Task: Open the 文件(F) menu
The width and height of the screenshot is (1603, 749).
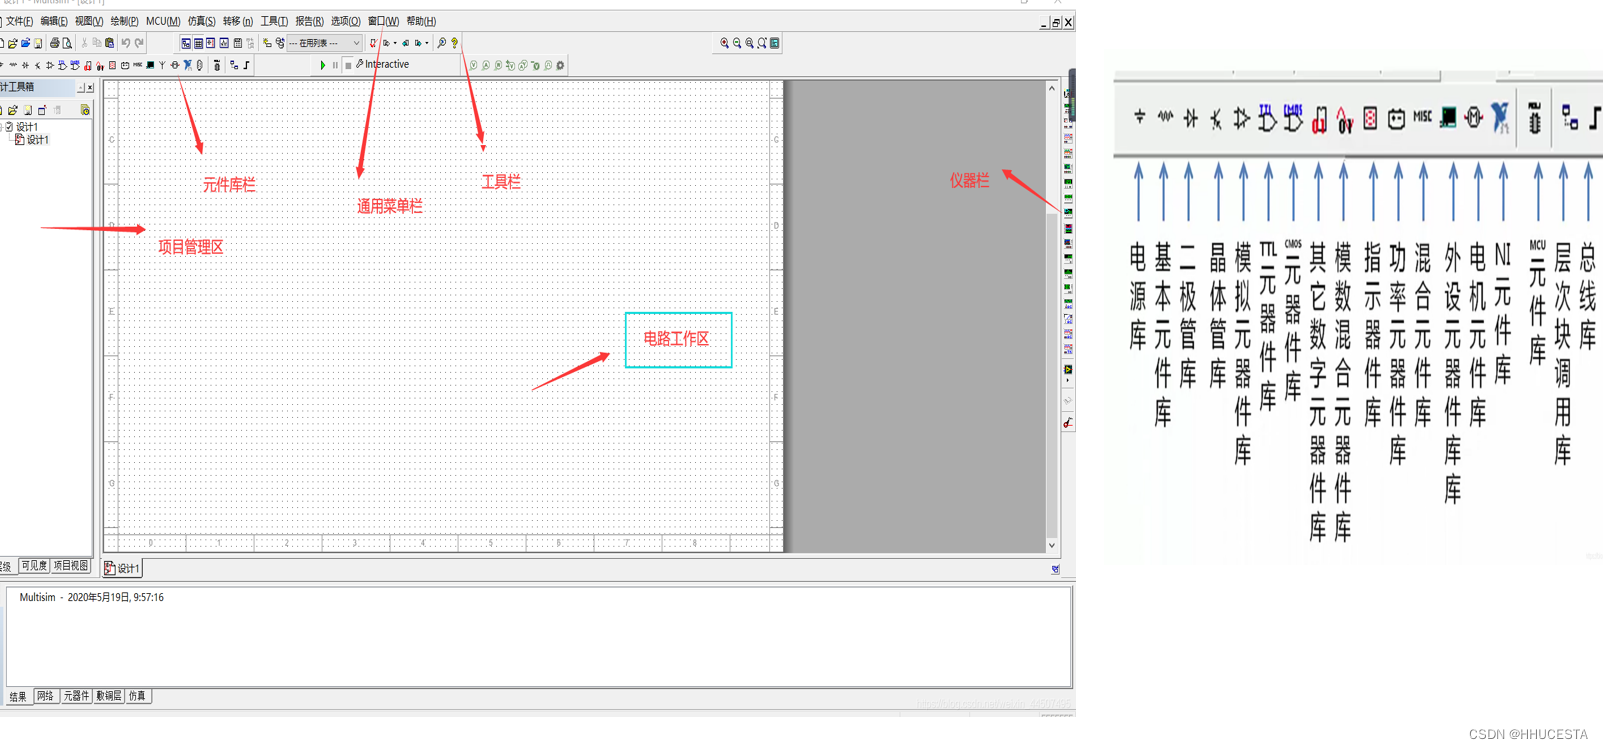Action: coord(19,21)
